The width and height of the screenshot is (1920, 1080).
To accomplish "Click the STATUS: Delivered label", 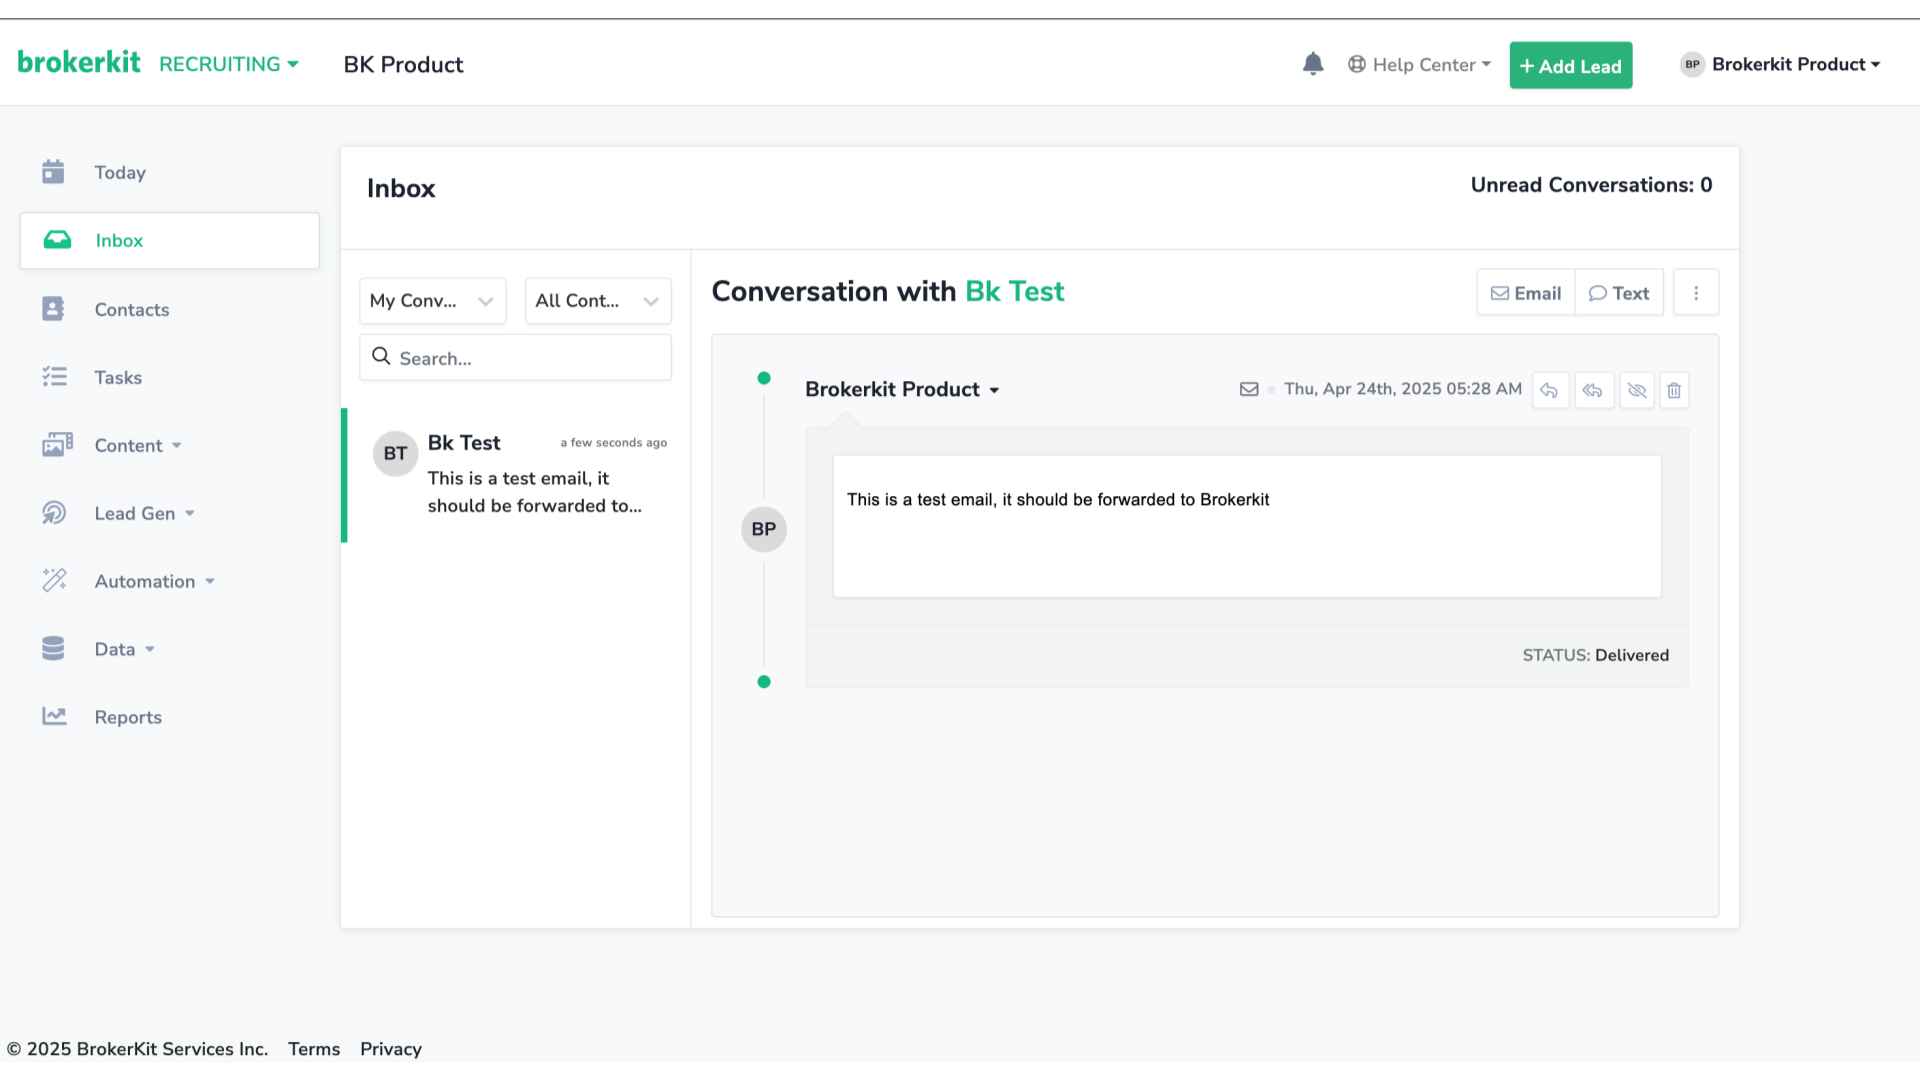I will pos(1596,655).
